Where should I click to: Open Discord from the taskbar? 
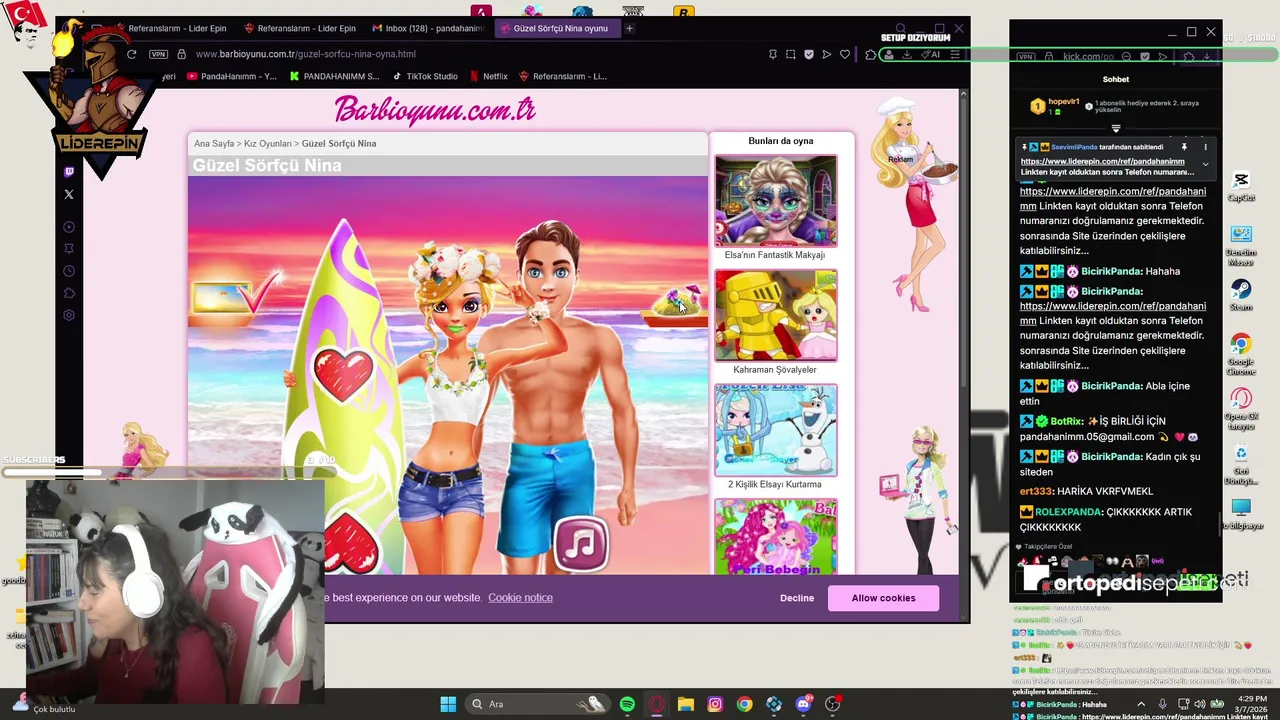pos(803,704)
